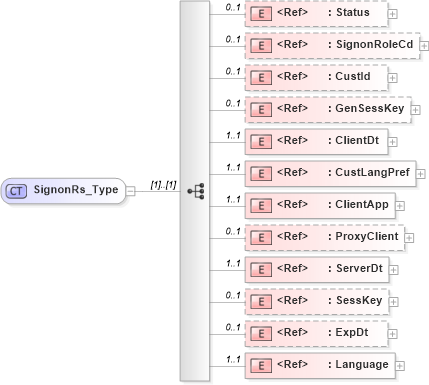
Task: Click the E icon of CustId
Action: point(261,78)
